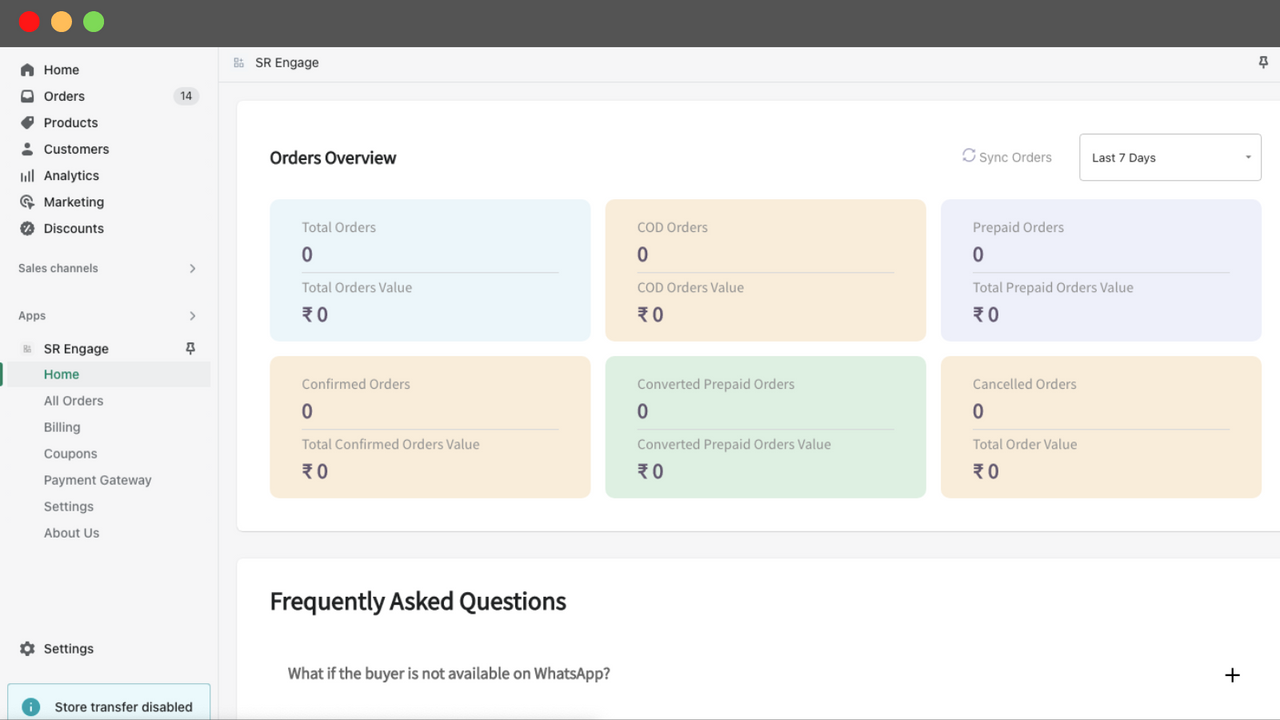Click the plus icon on WhatsApp FAQ
The width and height of the screenshot is (1280, 720).
1232,675
